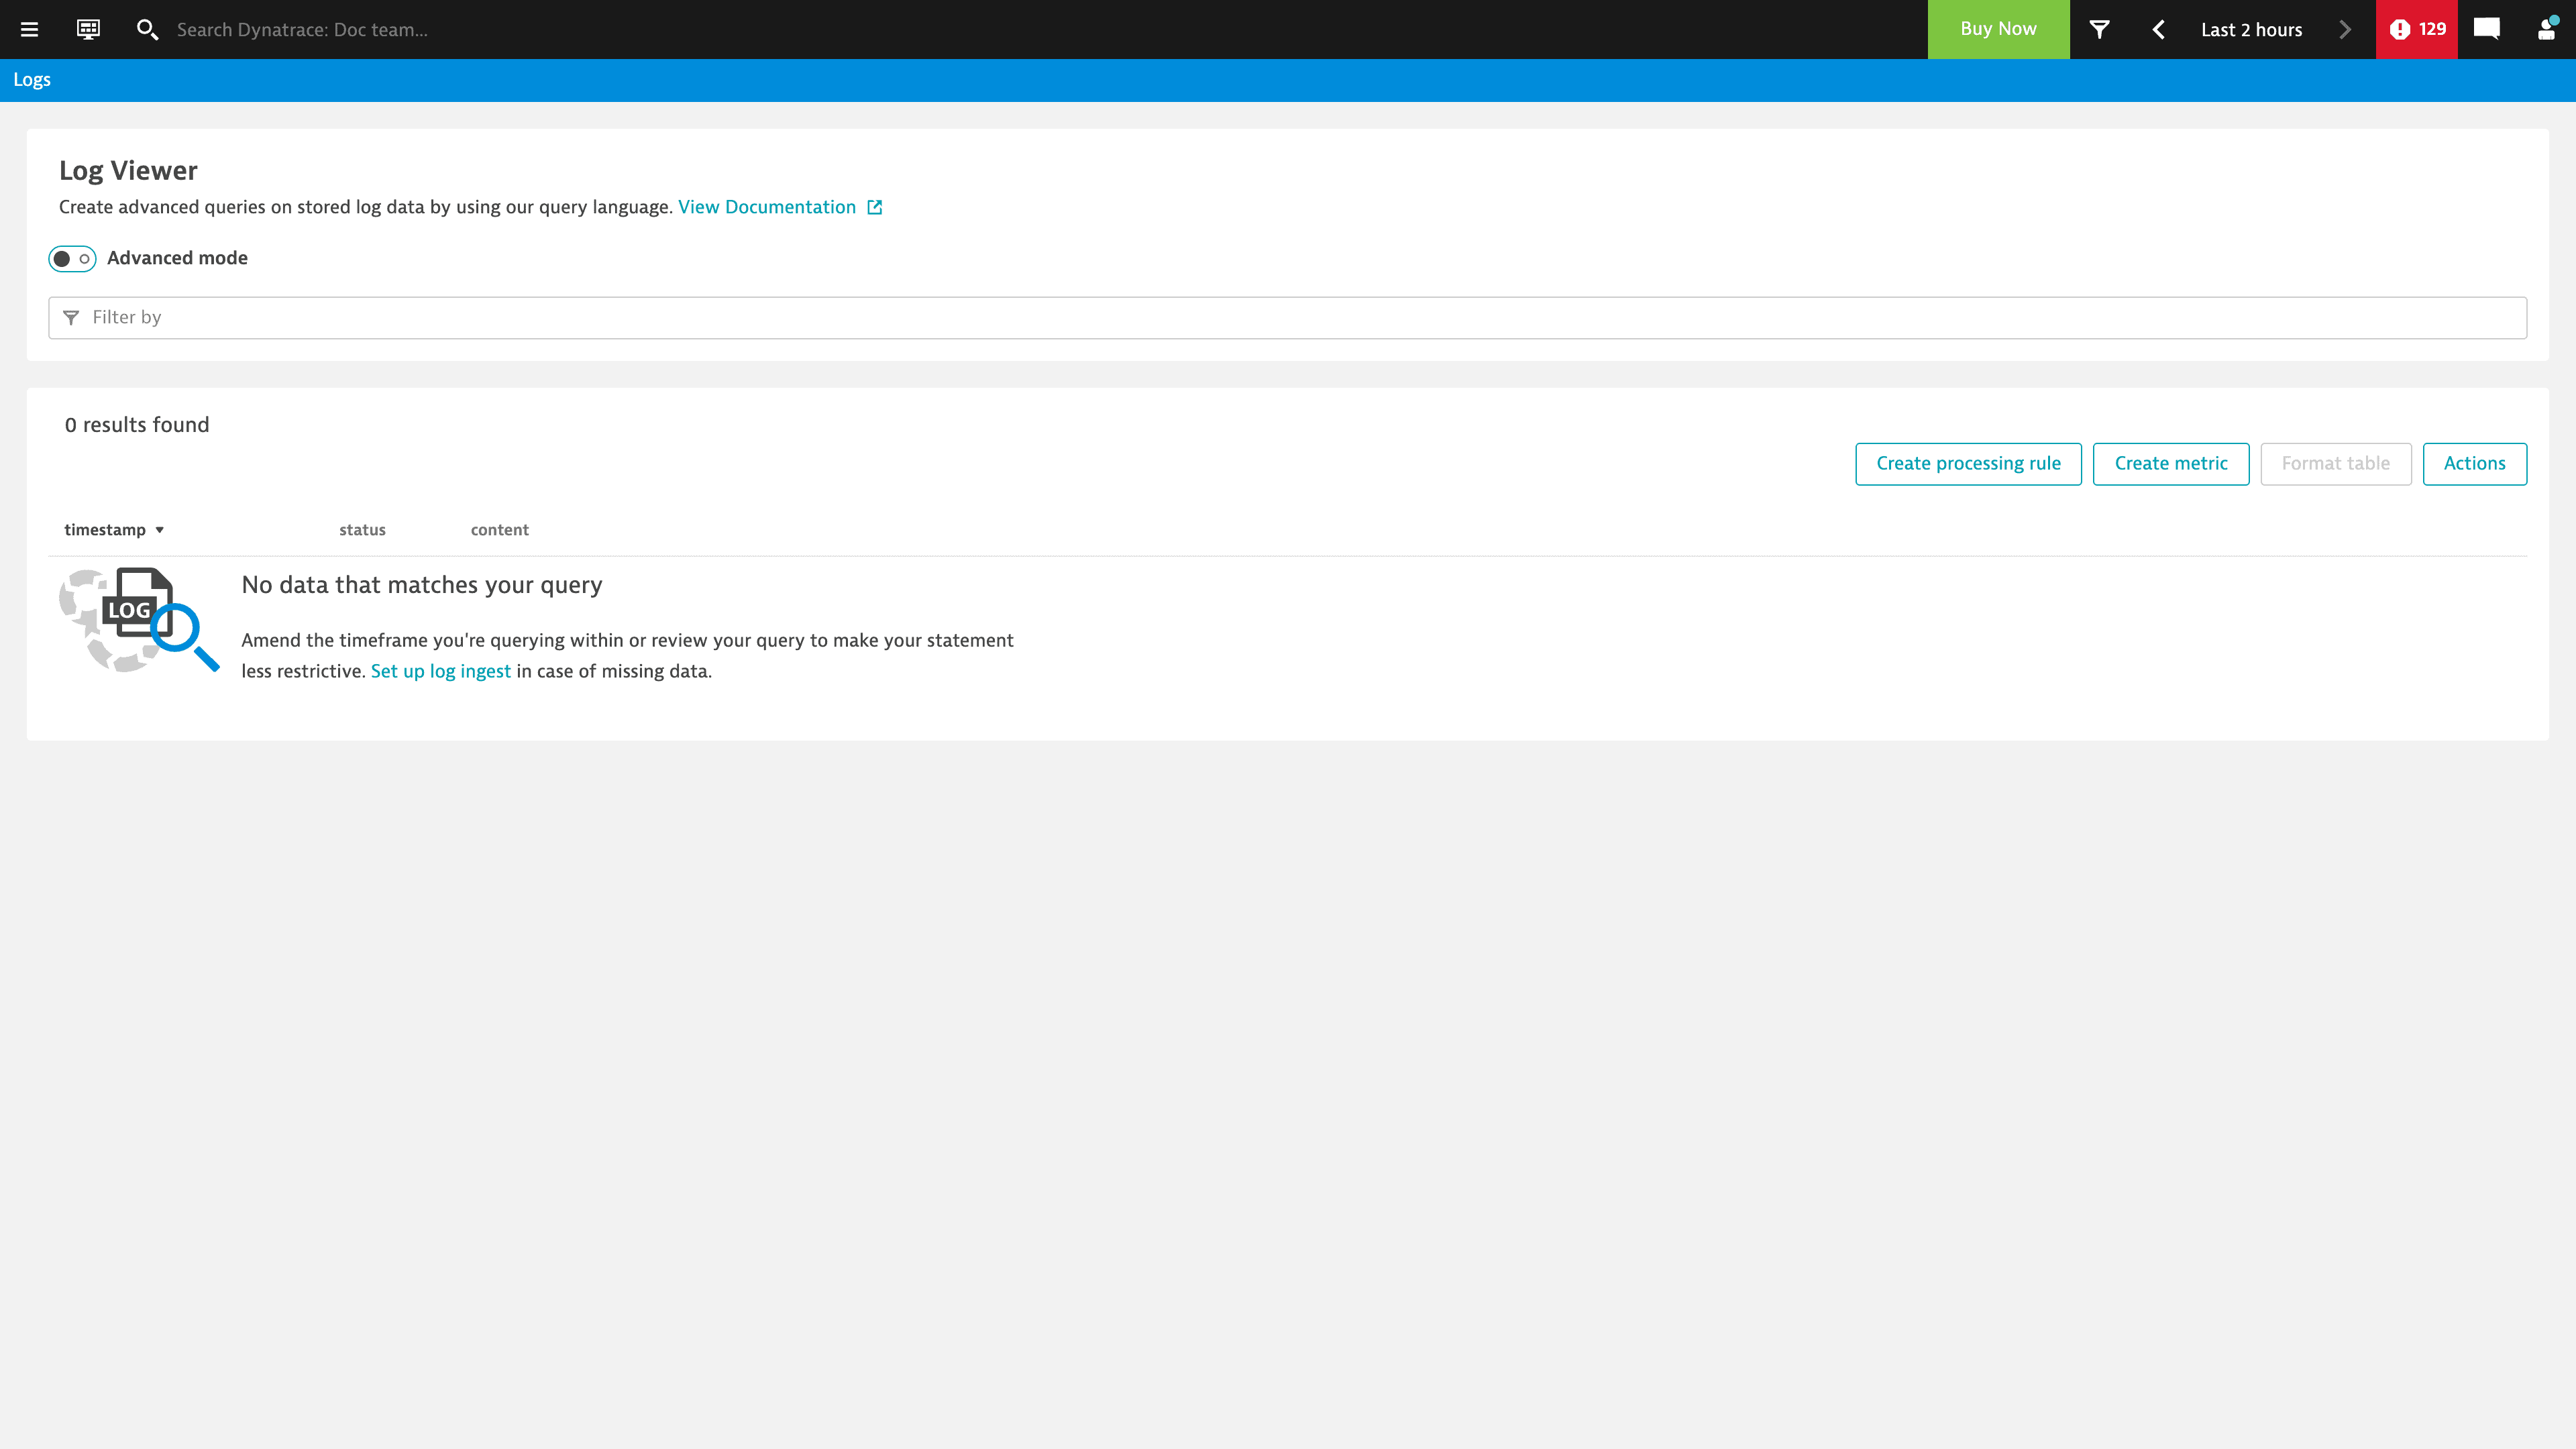2576x1449 pixels.
Task: Click the status column header
Action: click(362, 529)
